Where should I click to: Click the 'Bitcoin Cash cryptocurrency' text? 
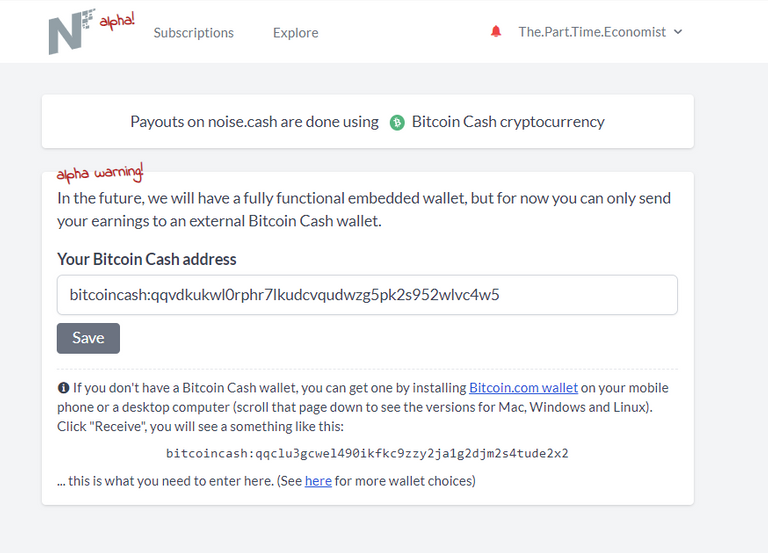pos(508,122)
